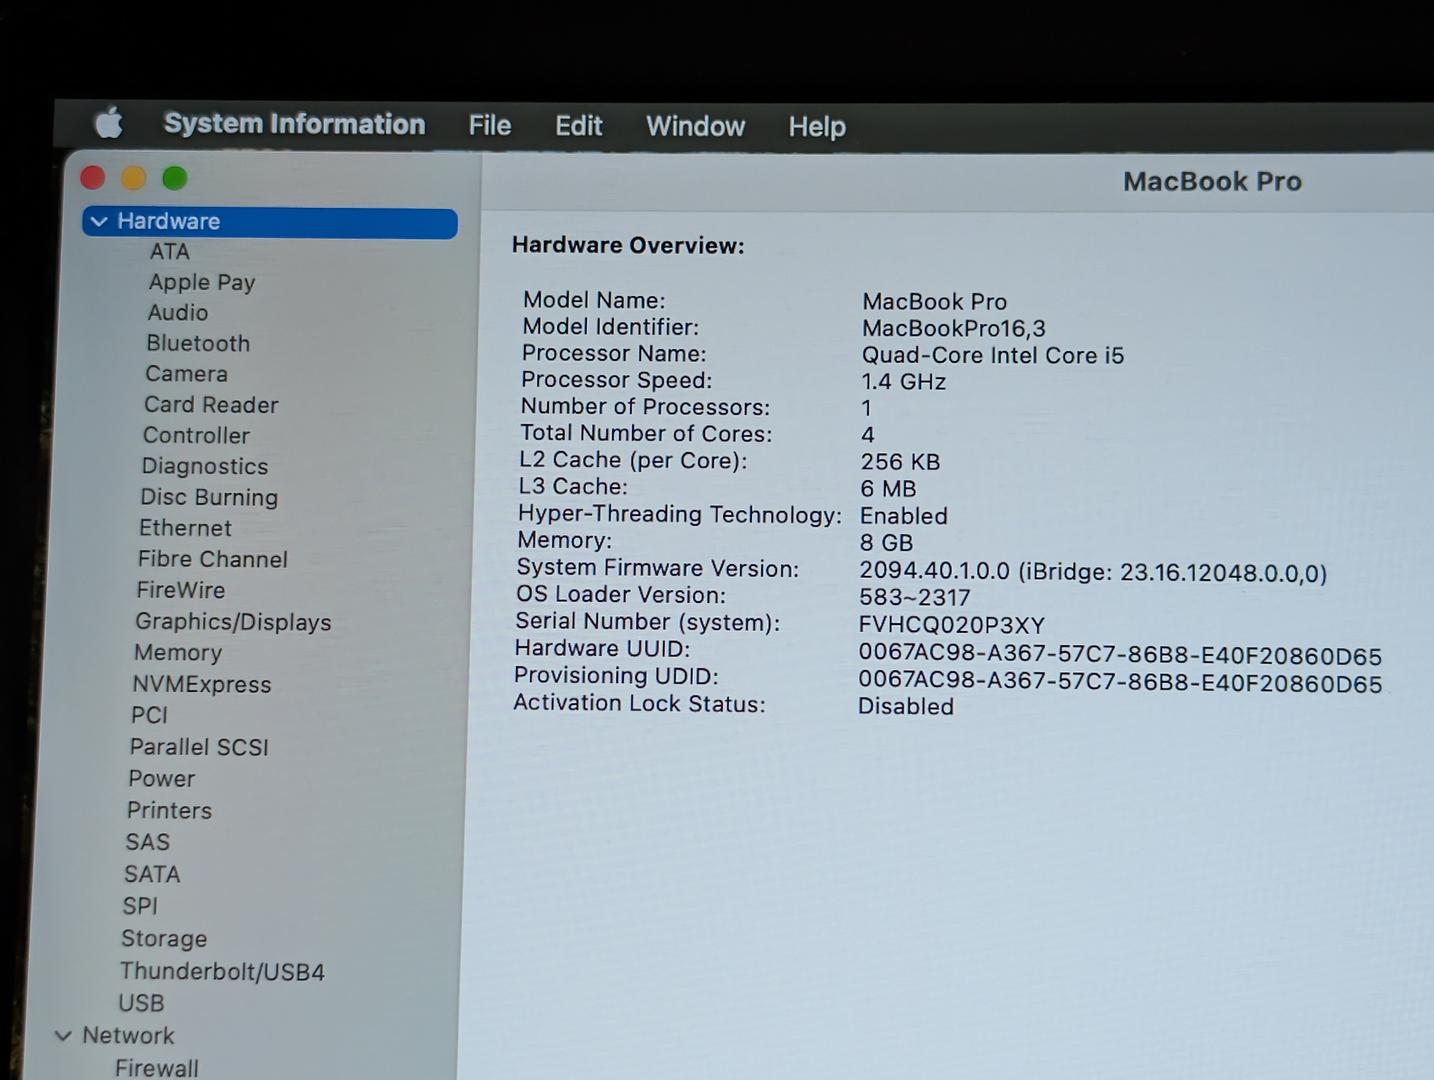
Task: Show the Memory hardware details
Action: point(178,653)
